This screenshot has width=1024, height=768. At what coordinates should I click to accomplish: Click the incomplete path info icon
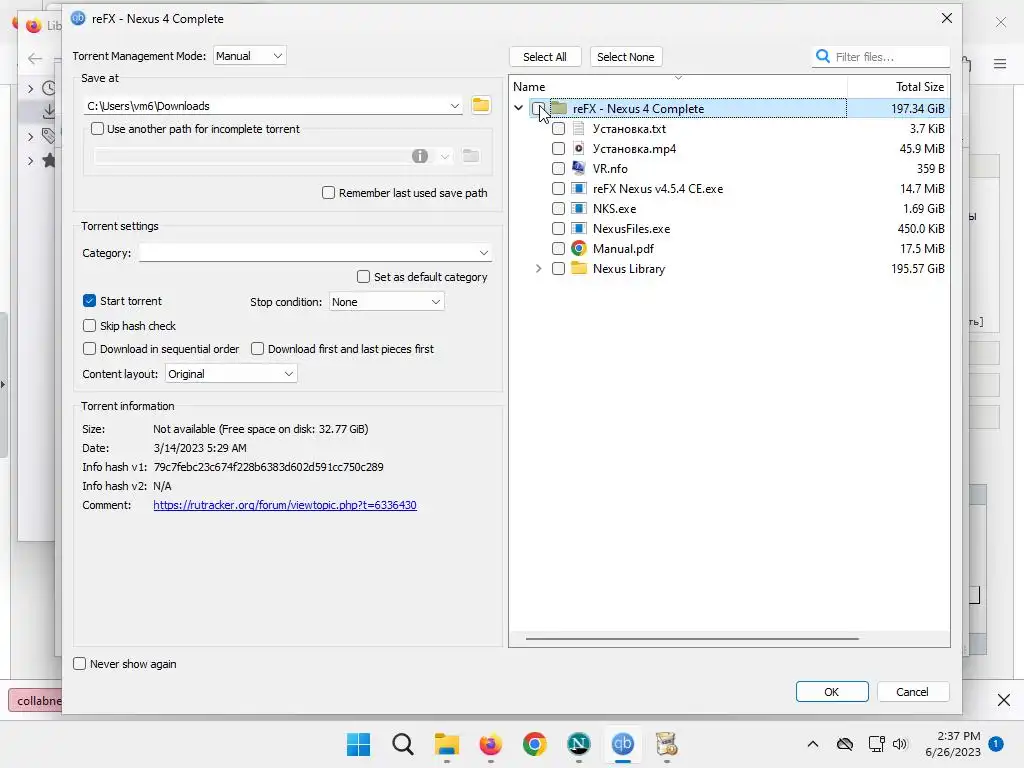420,156
